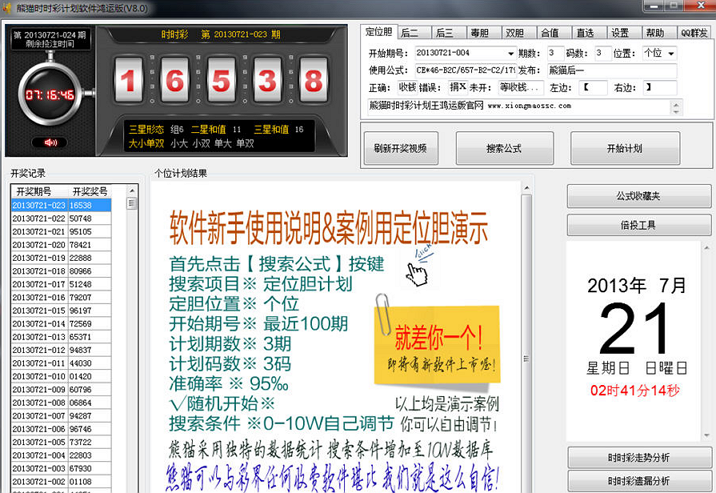The image size is (716, 493).
Task: Select draw record 20130721-022
Action: click(61, 219)
